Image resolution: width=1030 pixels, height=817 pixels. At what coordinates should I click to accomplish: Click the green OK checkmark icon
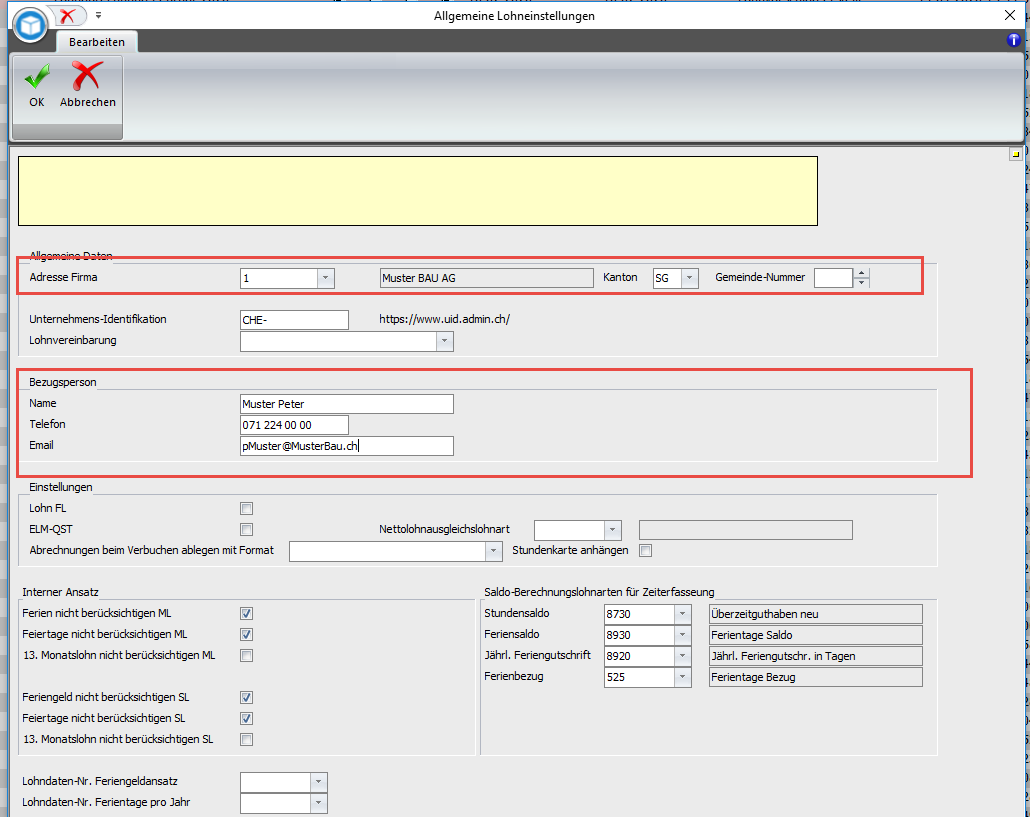click(x=37, y=77)
